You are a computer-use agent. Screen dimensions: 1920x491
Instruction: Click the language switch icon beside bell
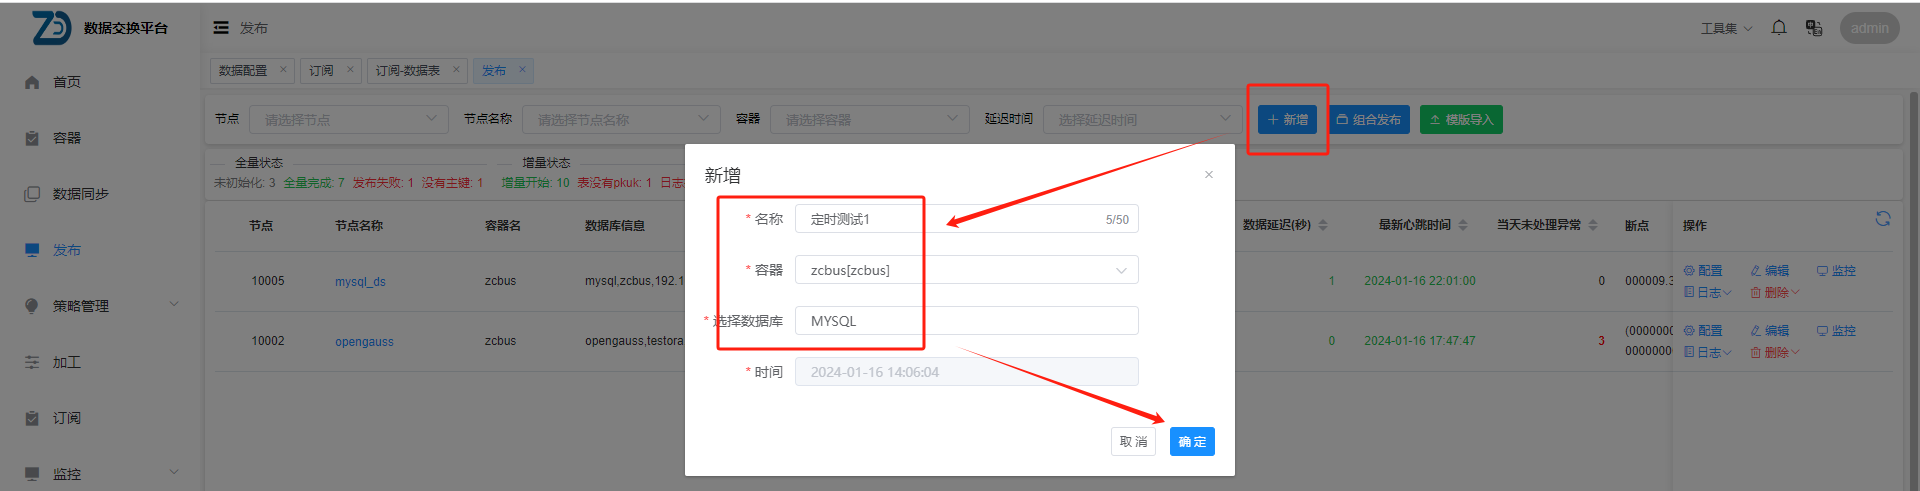click(x=1813, y=28)
